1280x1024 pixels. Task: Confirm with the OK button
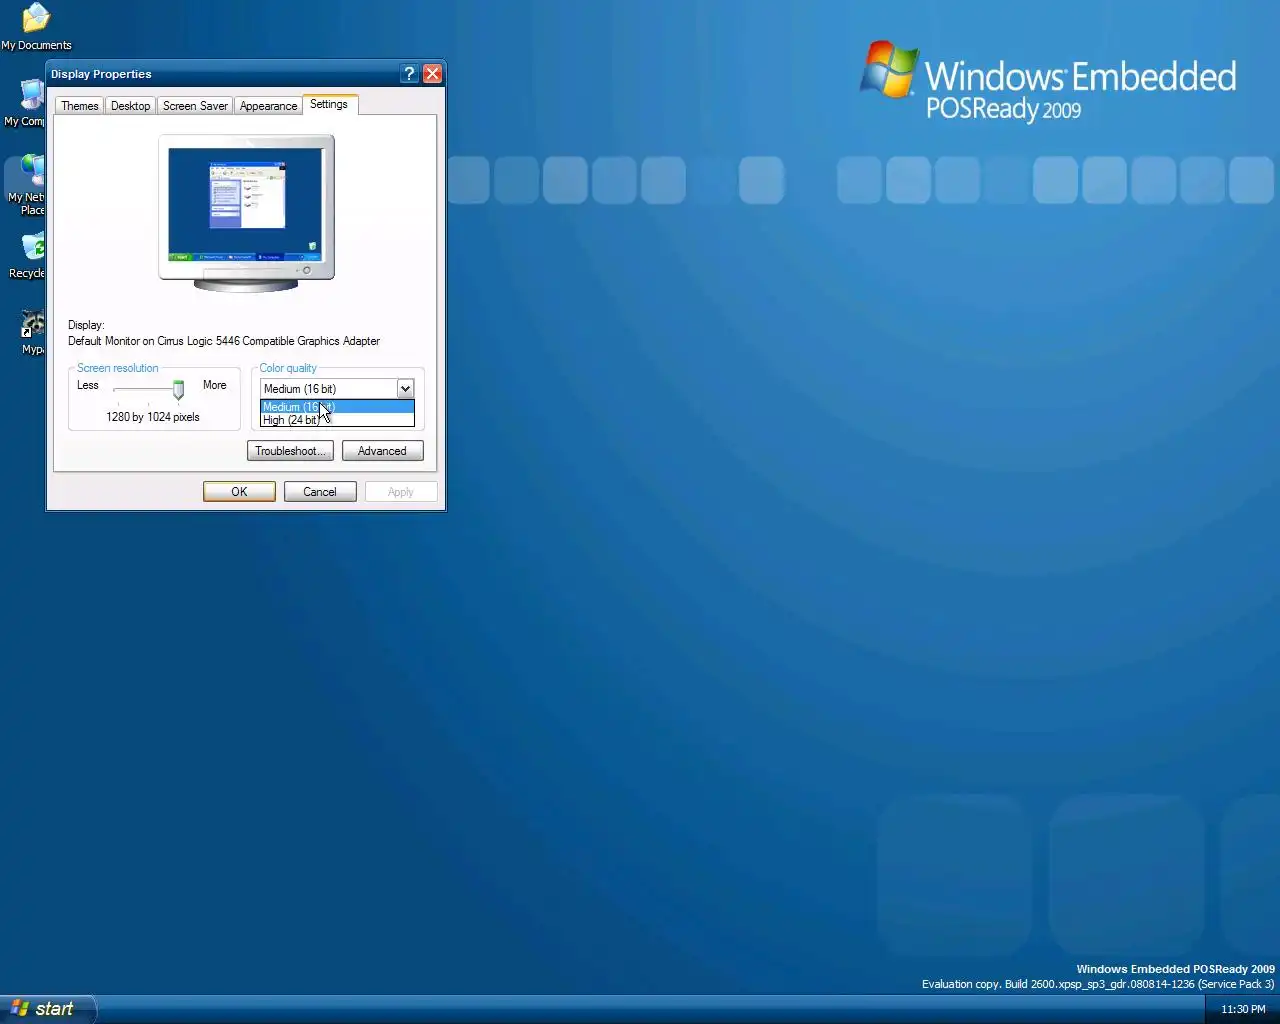[x=239, y=492]
